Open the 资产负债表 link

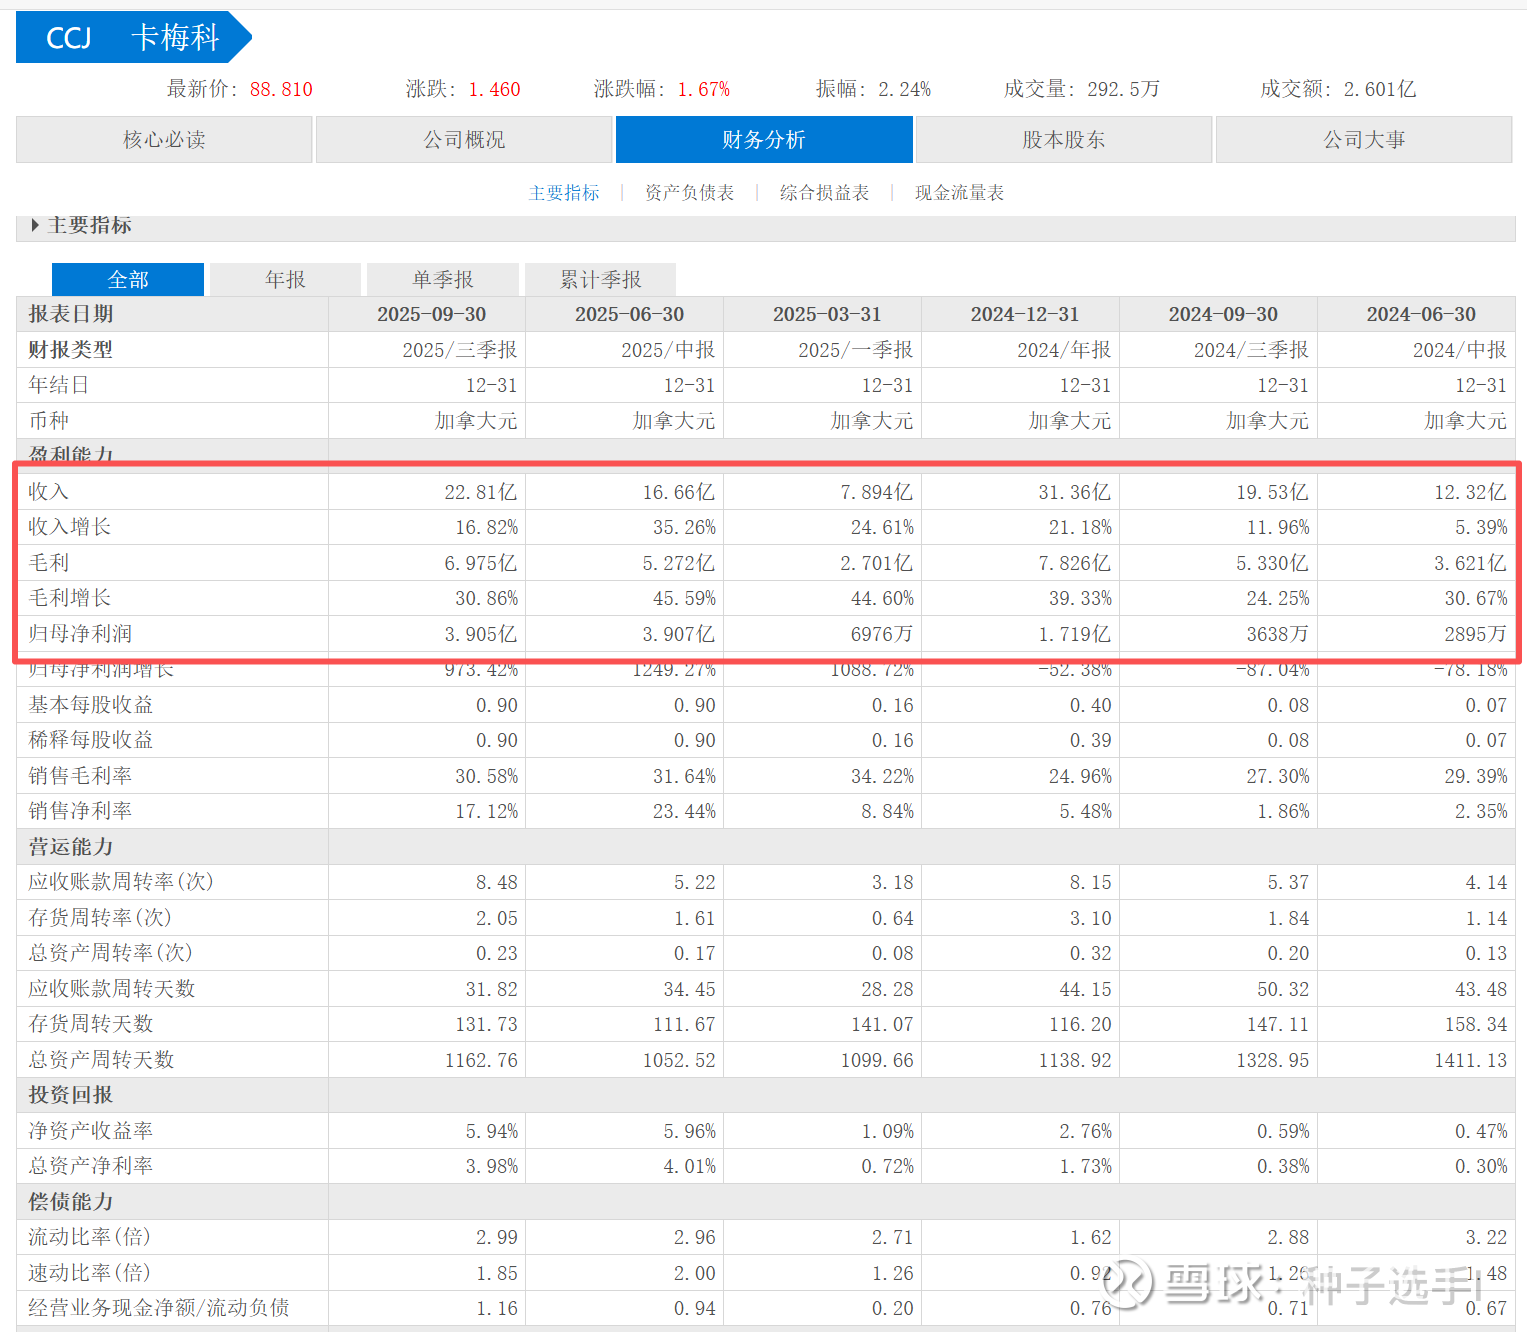689,193
